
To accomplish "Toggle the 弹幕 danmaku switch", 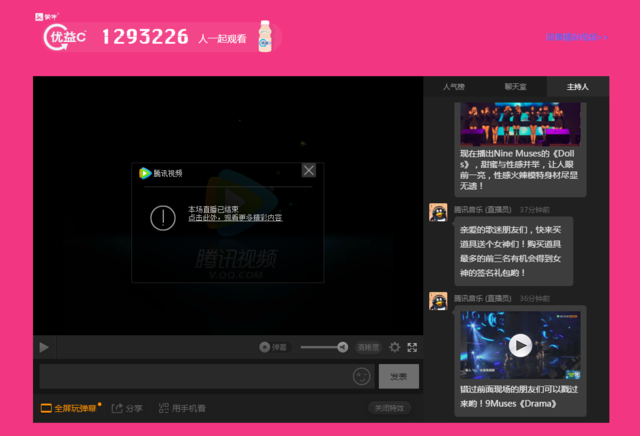I will click(273, 347).
